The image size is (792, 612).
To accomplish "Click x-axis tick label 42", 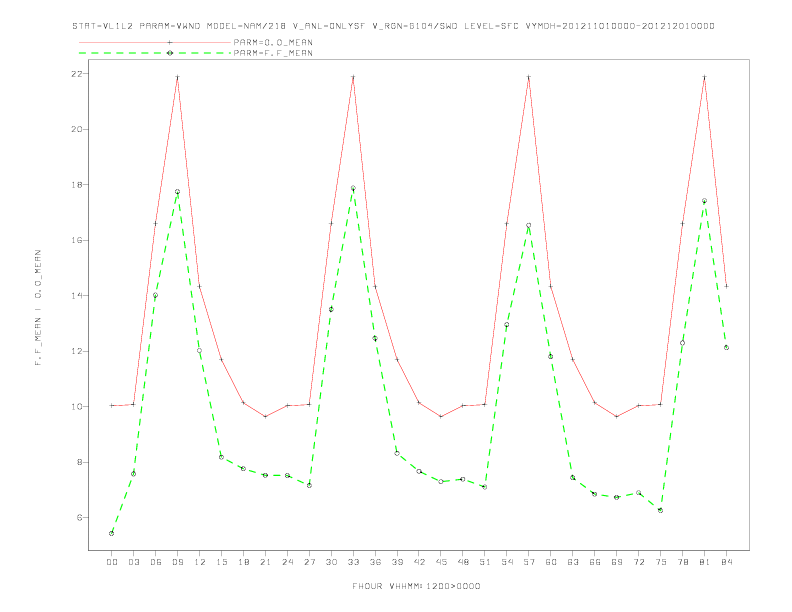I will click(419, 562).
